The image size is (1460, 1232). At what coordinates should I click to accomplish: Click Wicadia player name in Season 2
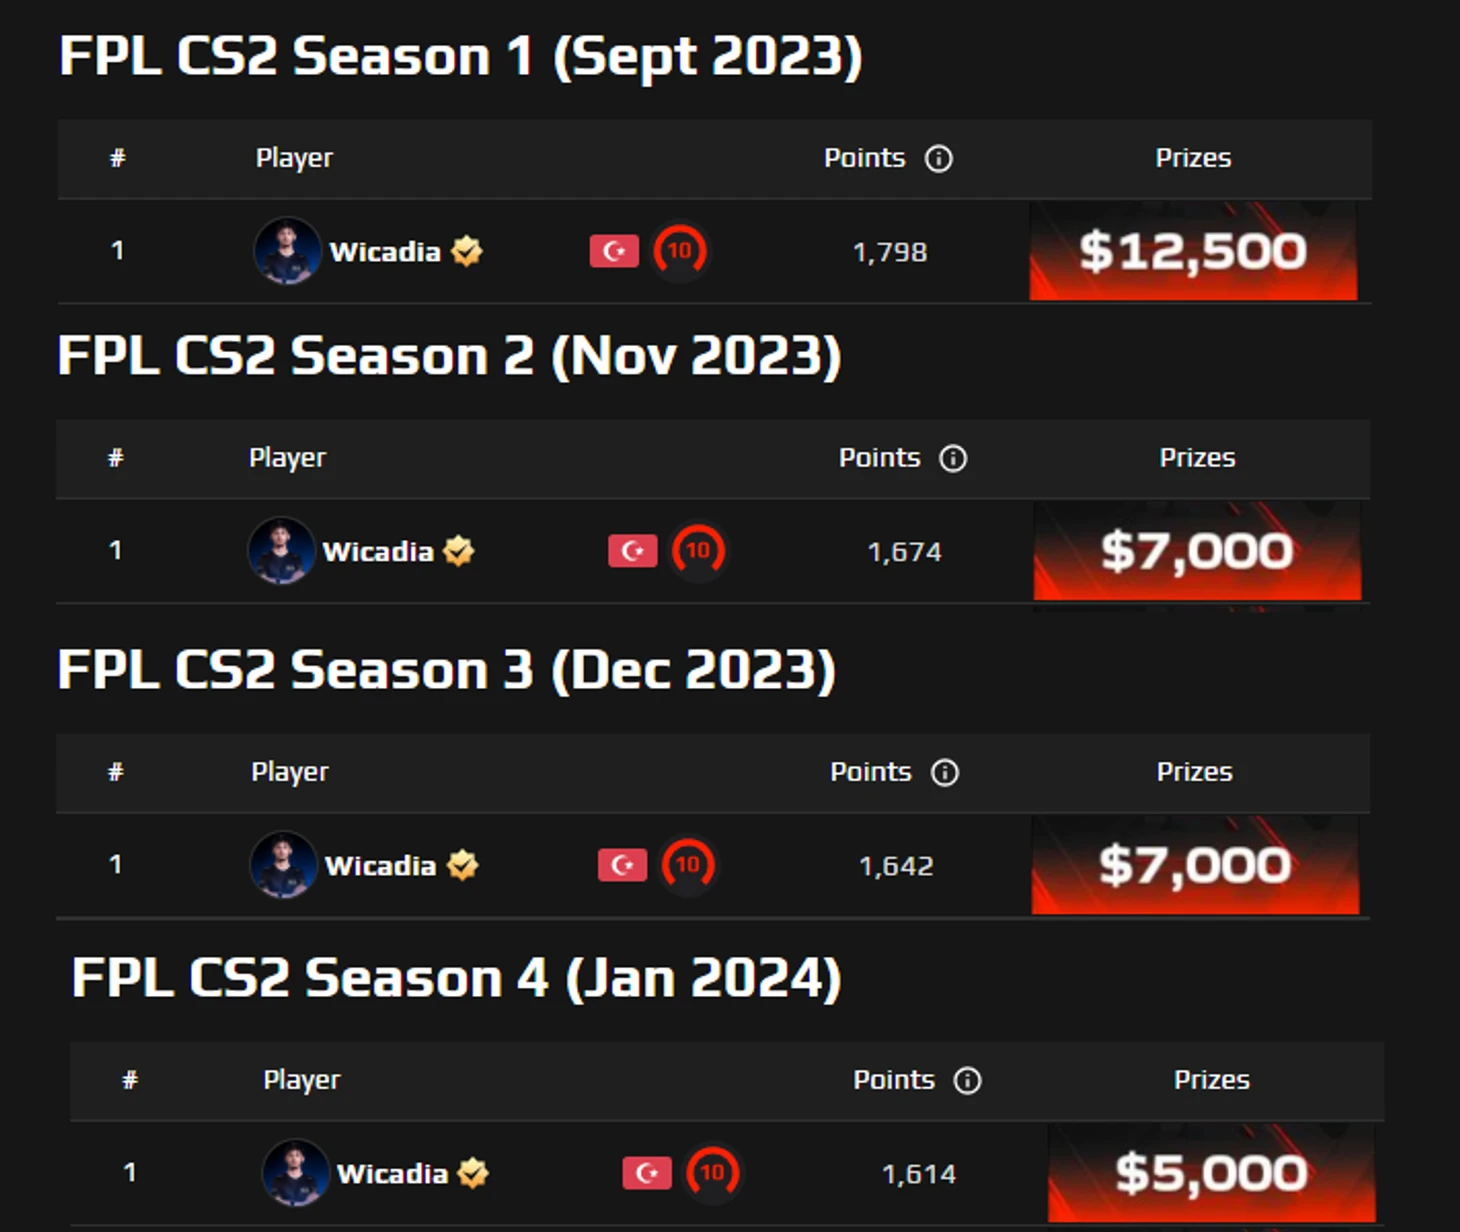378,551
